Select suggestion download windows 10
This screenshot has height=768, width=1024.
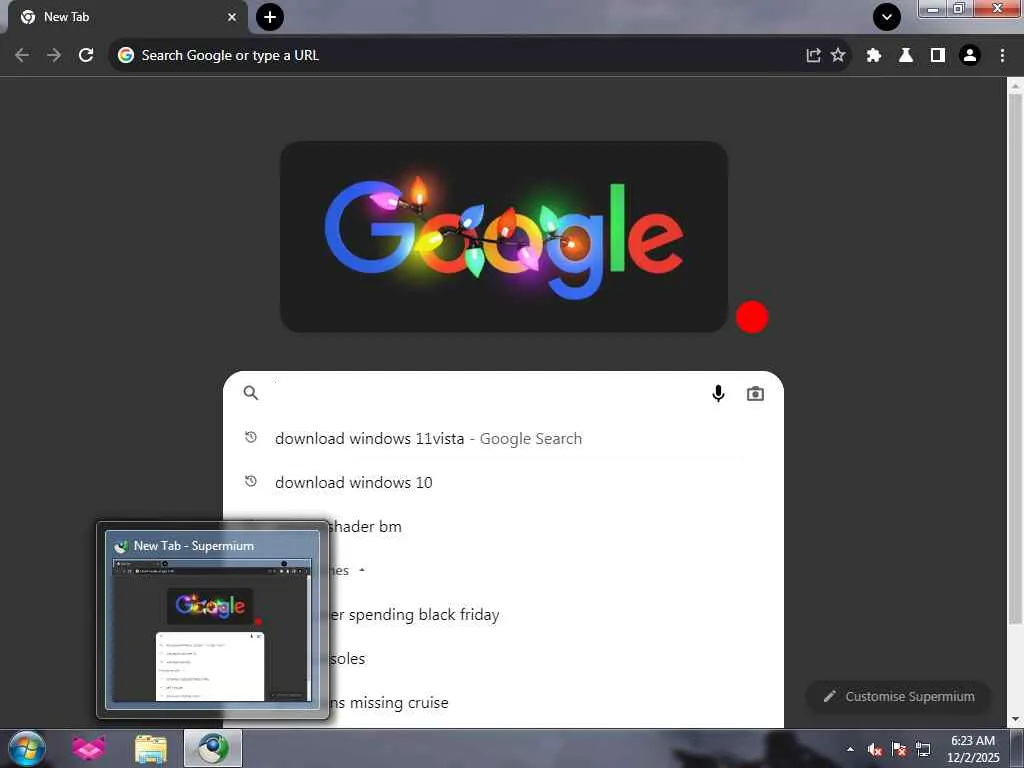tap(504, 483)
